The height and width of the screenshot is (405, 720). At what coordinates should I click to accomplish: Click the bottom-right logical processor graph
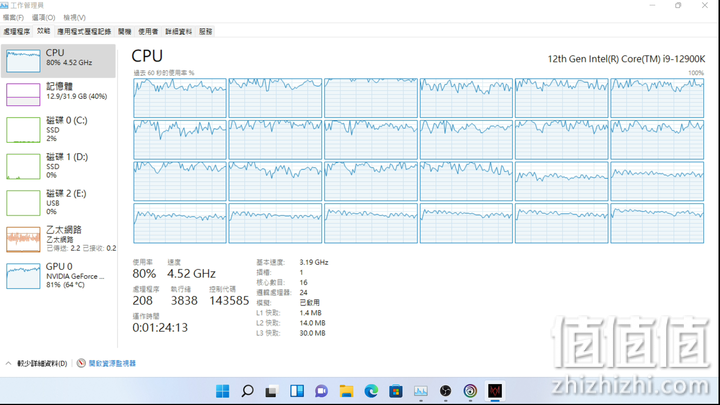[x=657, y=223]
